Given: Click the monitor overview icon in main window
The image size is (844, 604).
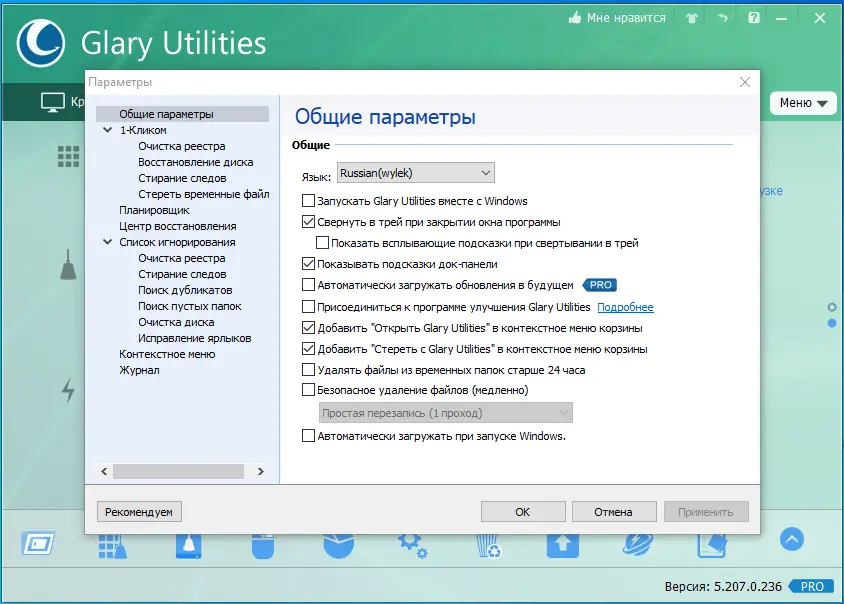Looking at the screenshot, I should 53,102.
